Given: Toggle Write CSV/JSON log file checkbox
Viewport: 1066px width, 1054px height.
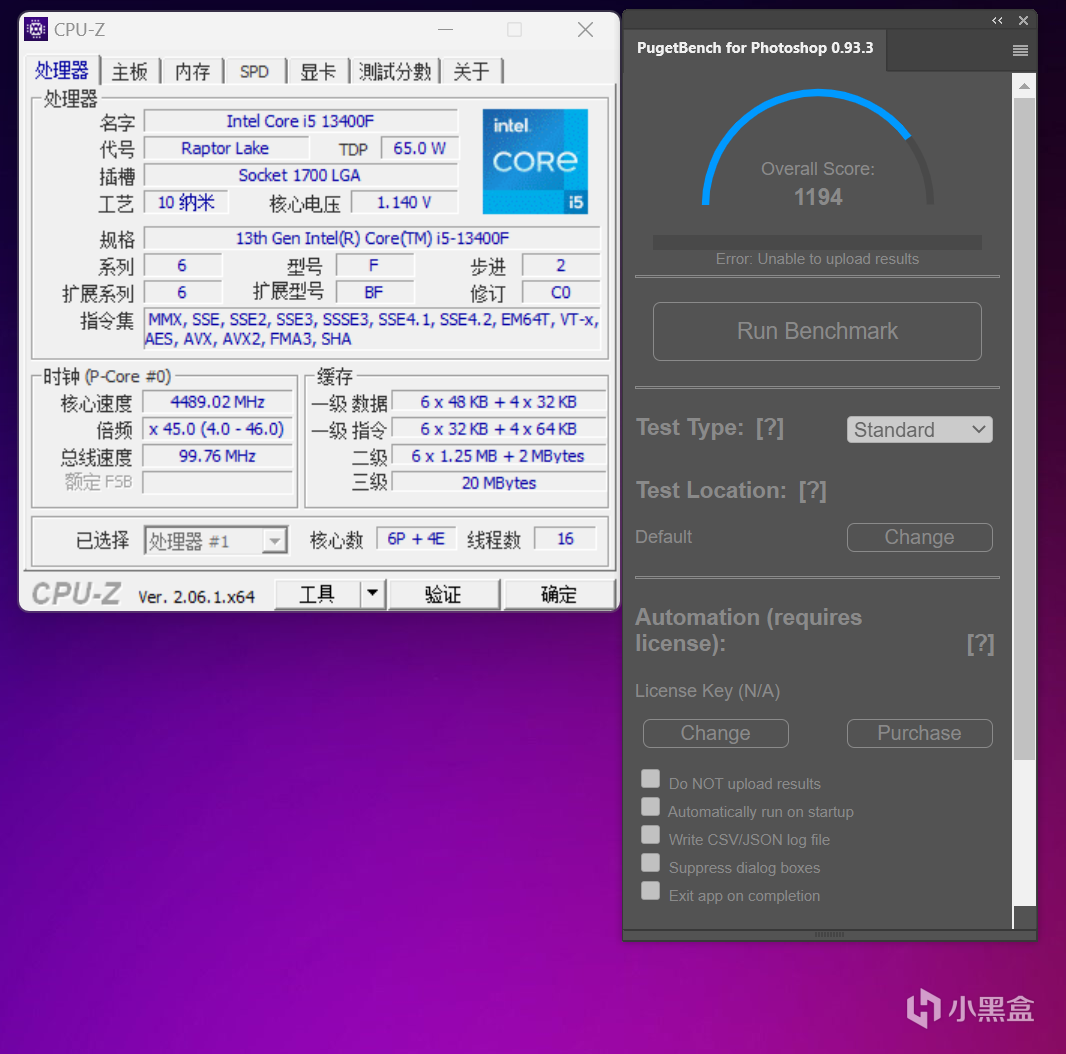Looking at the screenshot, I should click(651, 834).
